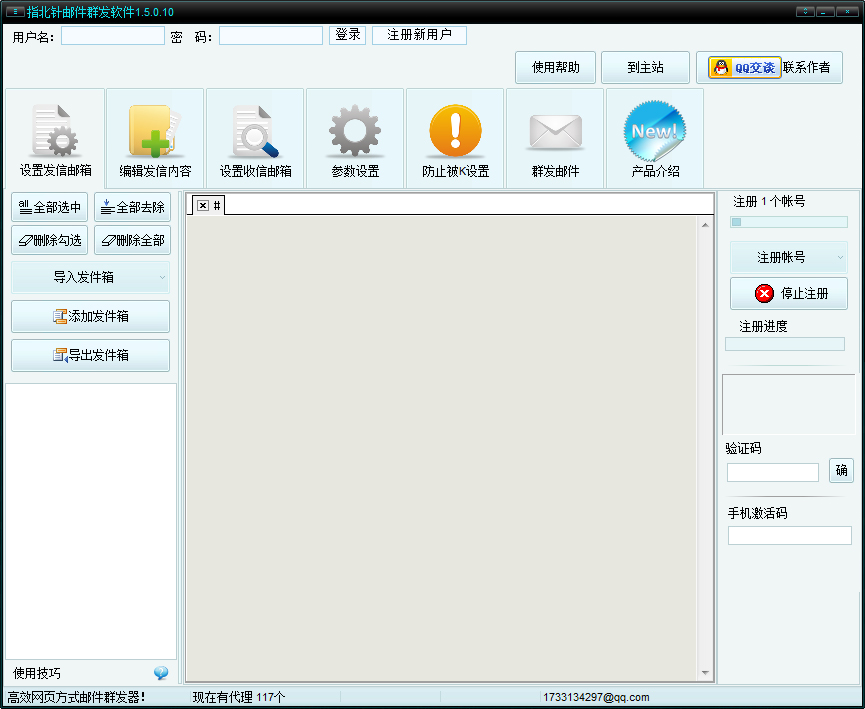Viewport: 865px width, 709px height.
Task: Click the 验证码 input box
Action: [x=772, y=472]
